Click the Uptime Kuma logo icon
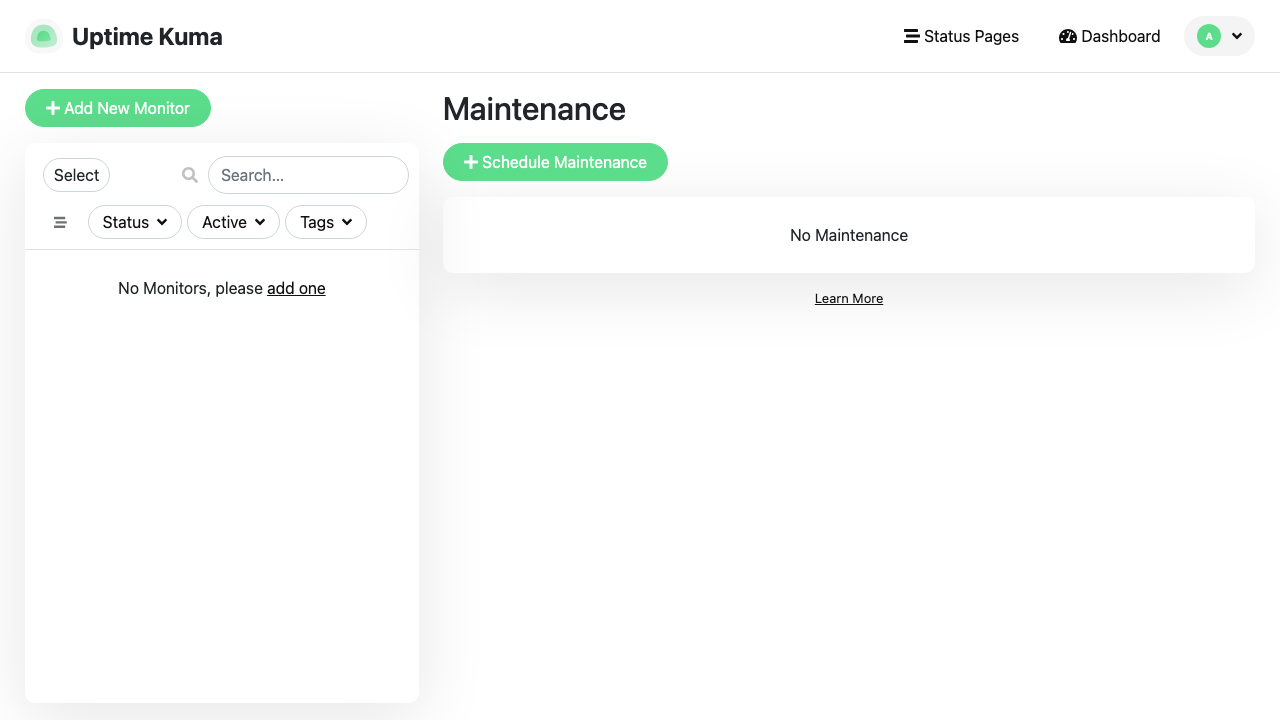 click(43, 37)
